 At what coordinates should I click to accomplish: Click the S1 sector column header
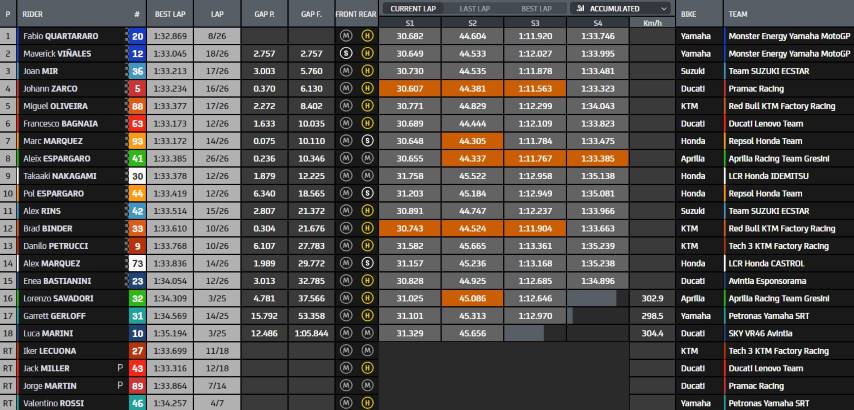pyautogui.click(x=410, y=23)
